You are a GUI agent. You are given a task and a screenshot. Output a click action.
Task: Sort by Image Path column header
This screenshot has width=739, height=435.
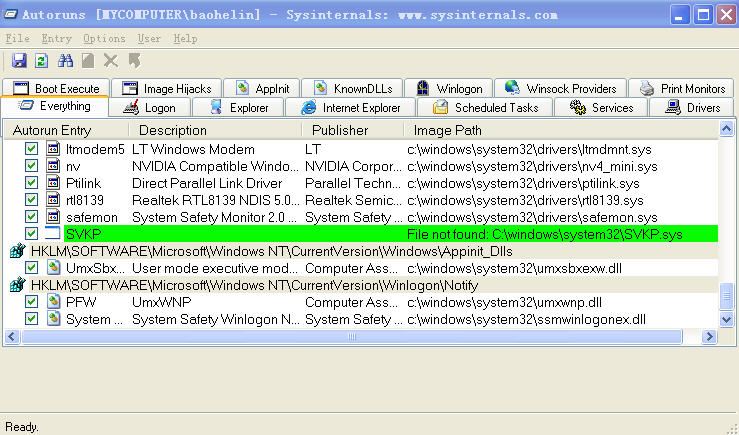tap(561, 130)
